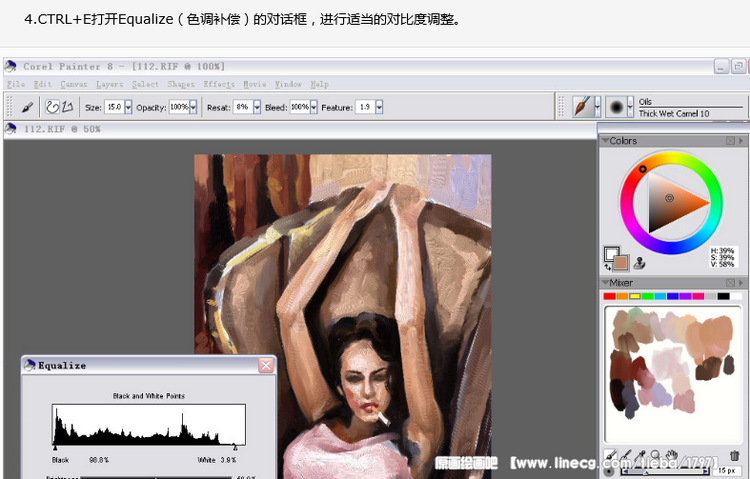Choose the Freehand Strokes icon
750x479 pixels.
[52, 107]
